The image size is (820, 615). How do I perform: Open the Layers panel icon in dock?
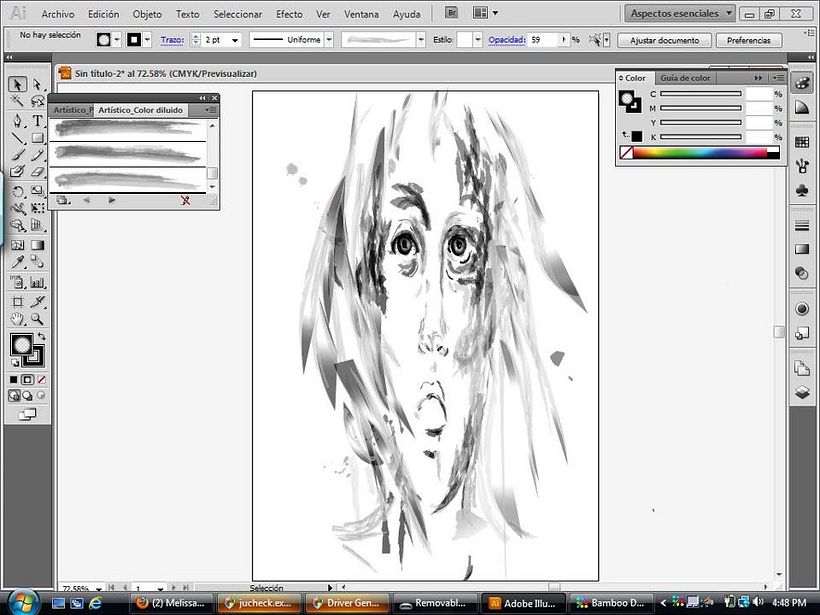point(801,393)
